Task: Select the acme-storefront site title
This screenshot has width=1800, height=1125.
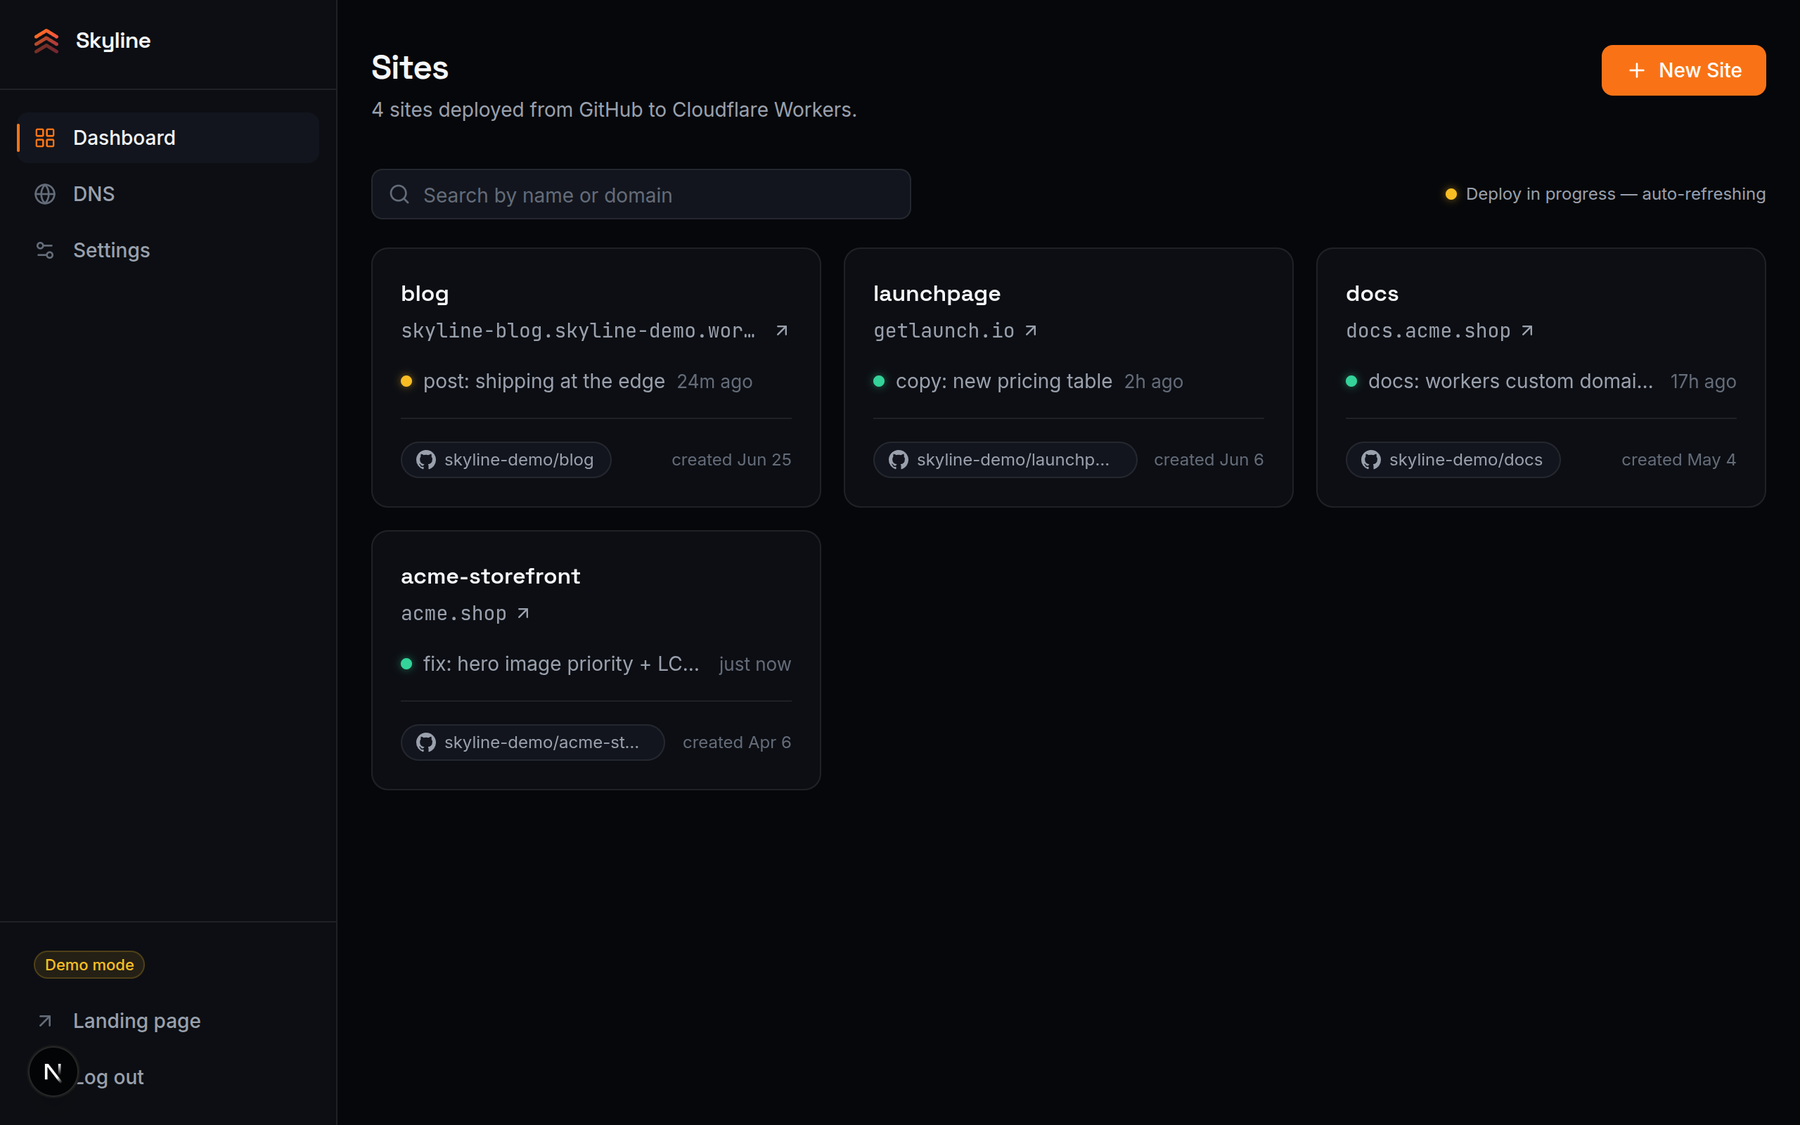Action: tap(491, 576)
